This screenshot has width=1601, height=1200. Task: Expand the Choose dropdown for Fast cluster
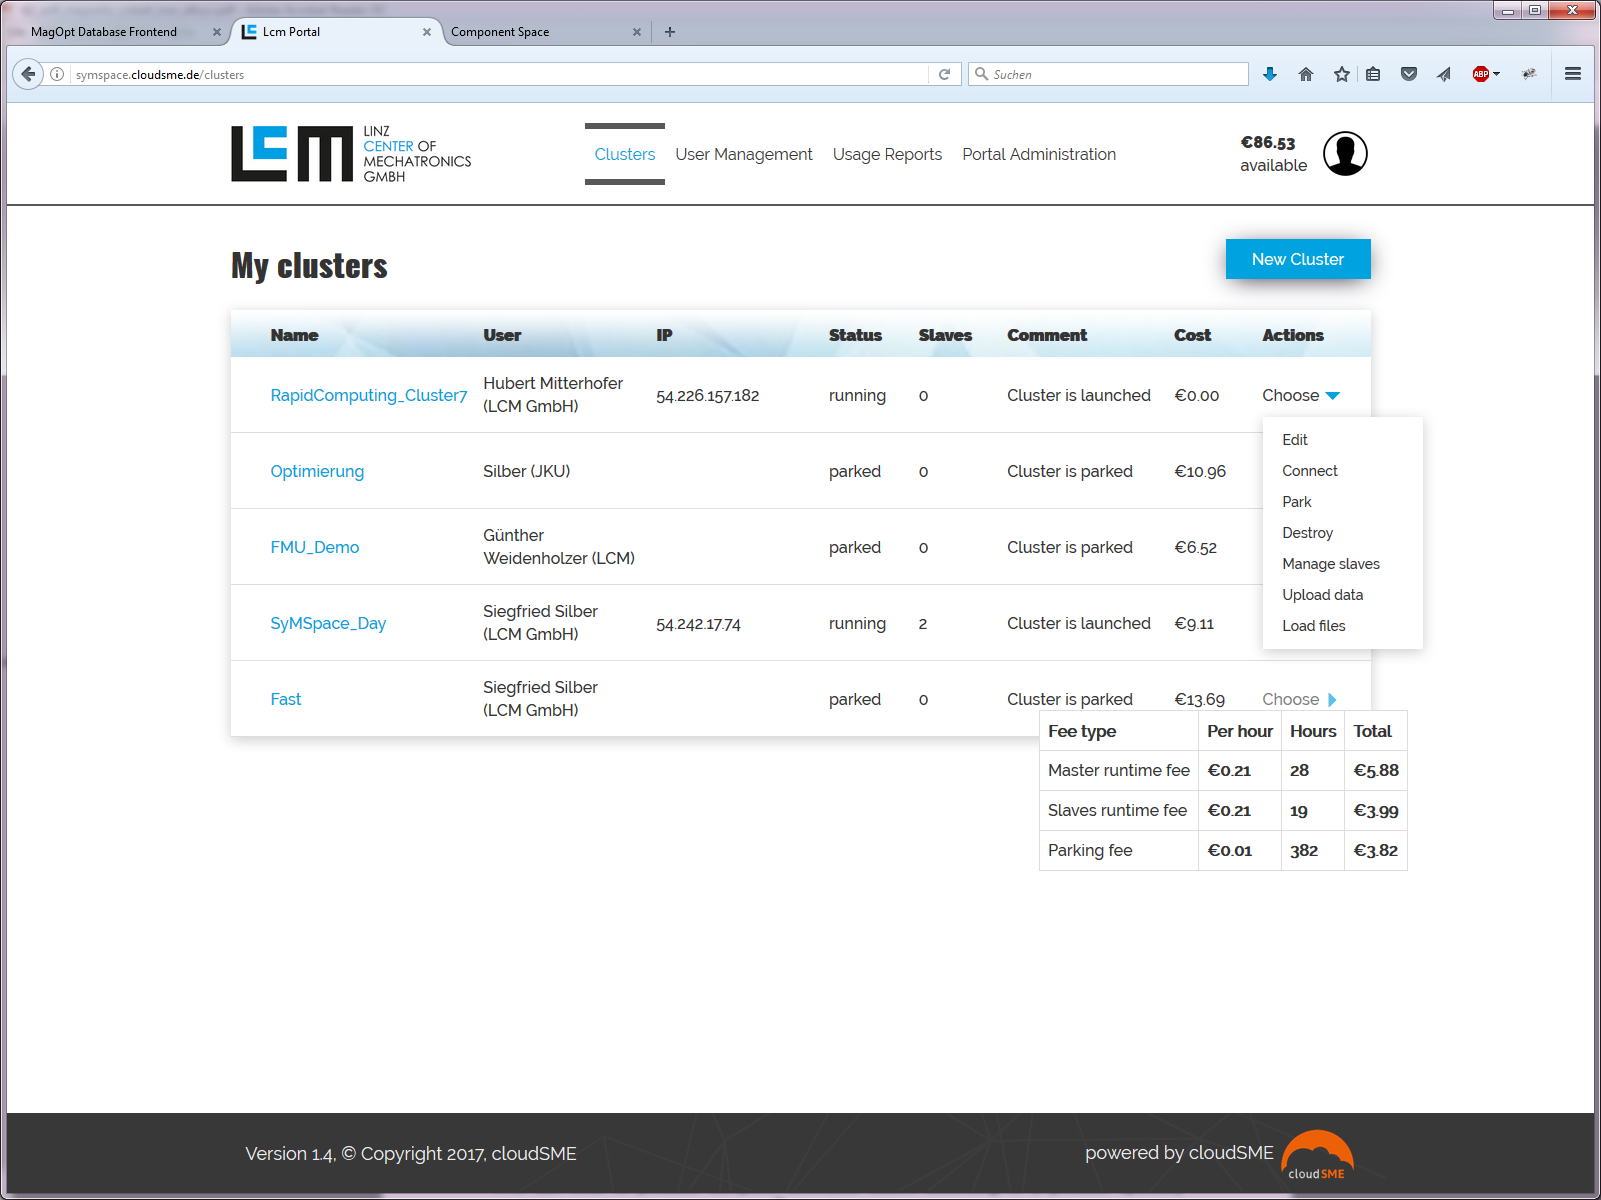[x=1299, y=699]
